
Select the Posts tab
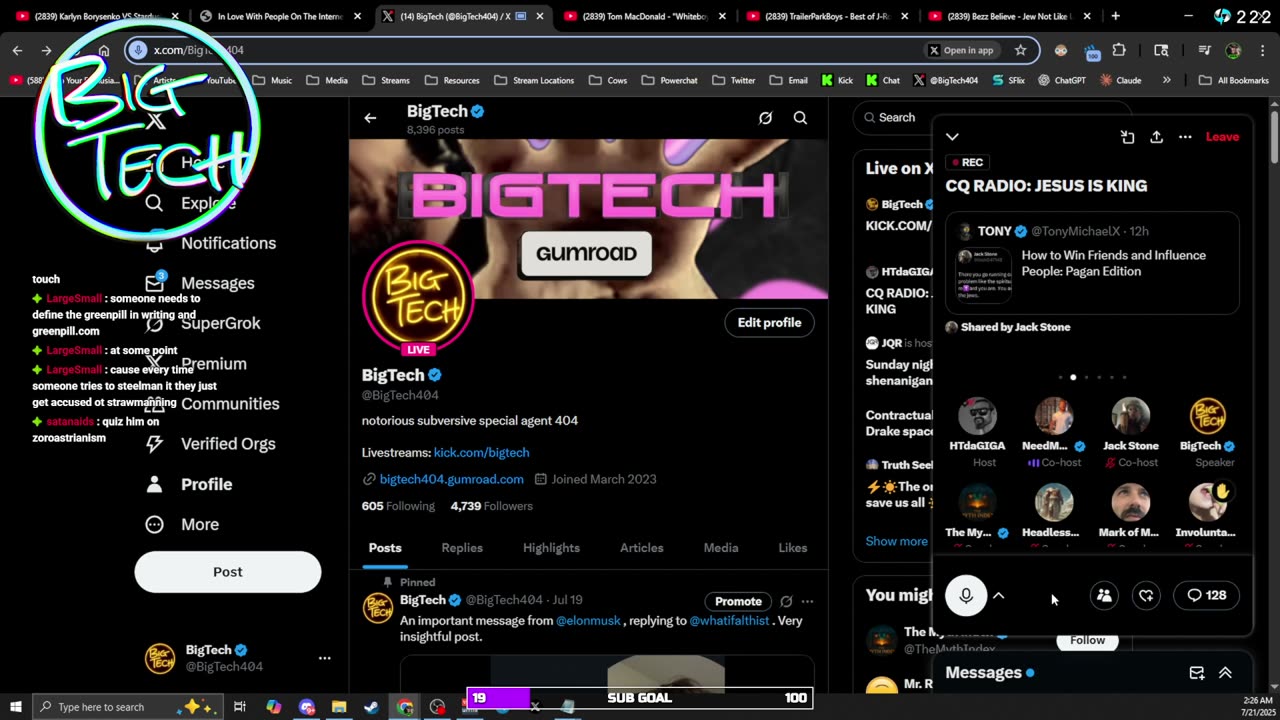click(x=385, y=548)
